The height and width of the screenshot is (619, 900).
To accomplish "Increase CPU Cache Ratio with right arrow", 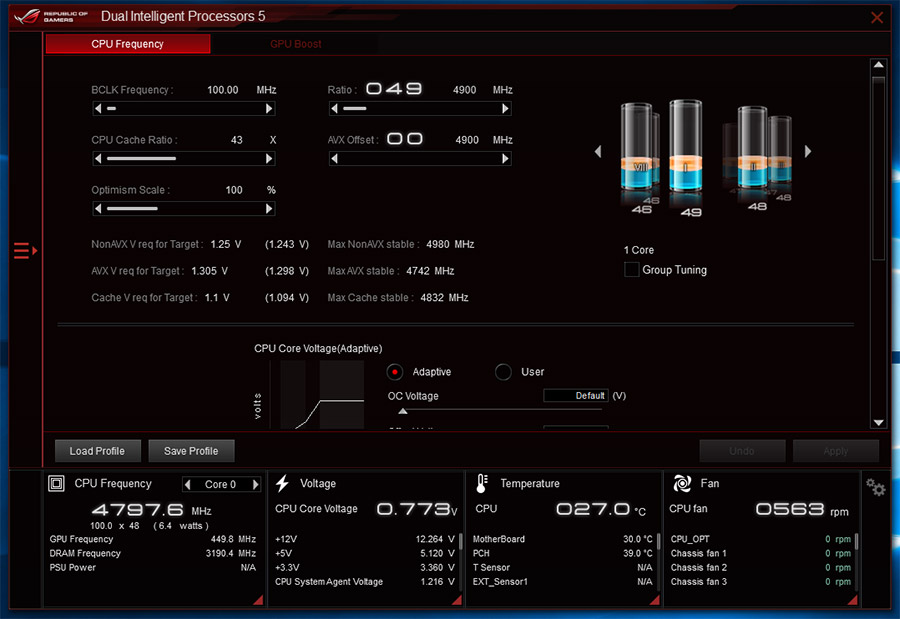I will point(269,158).
